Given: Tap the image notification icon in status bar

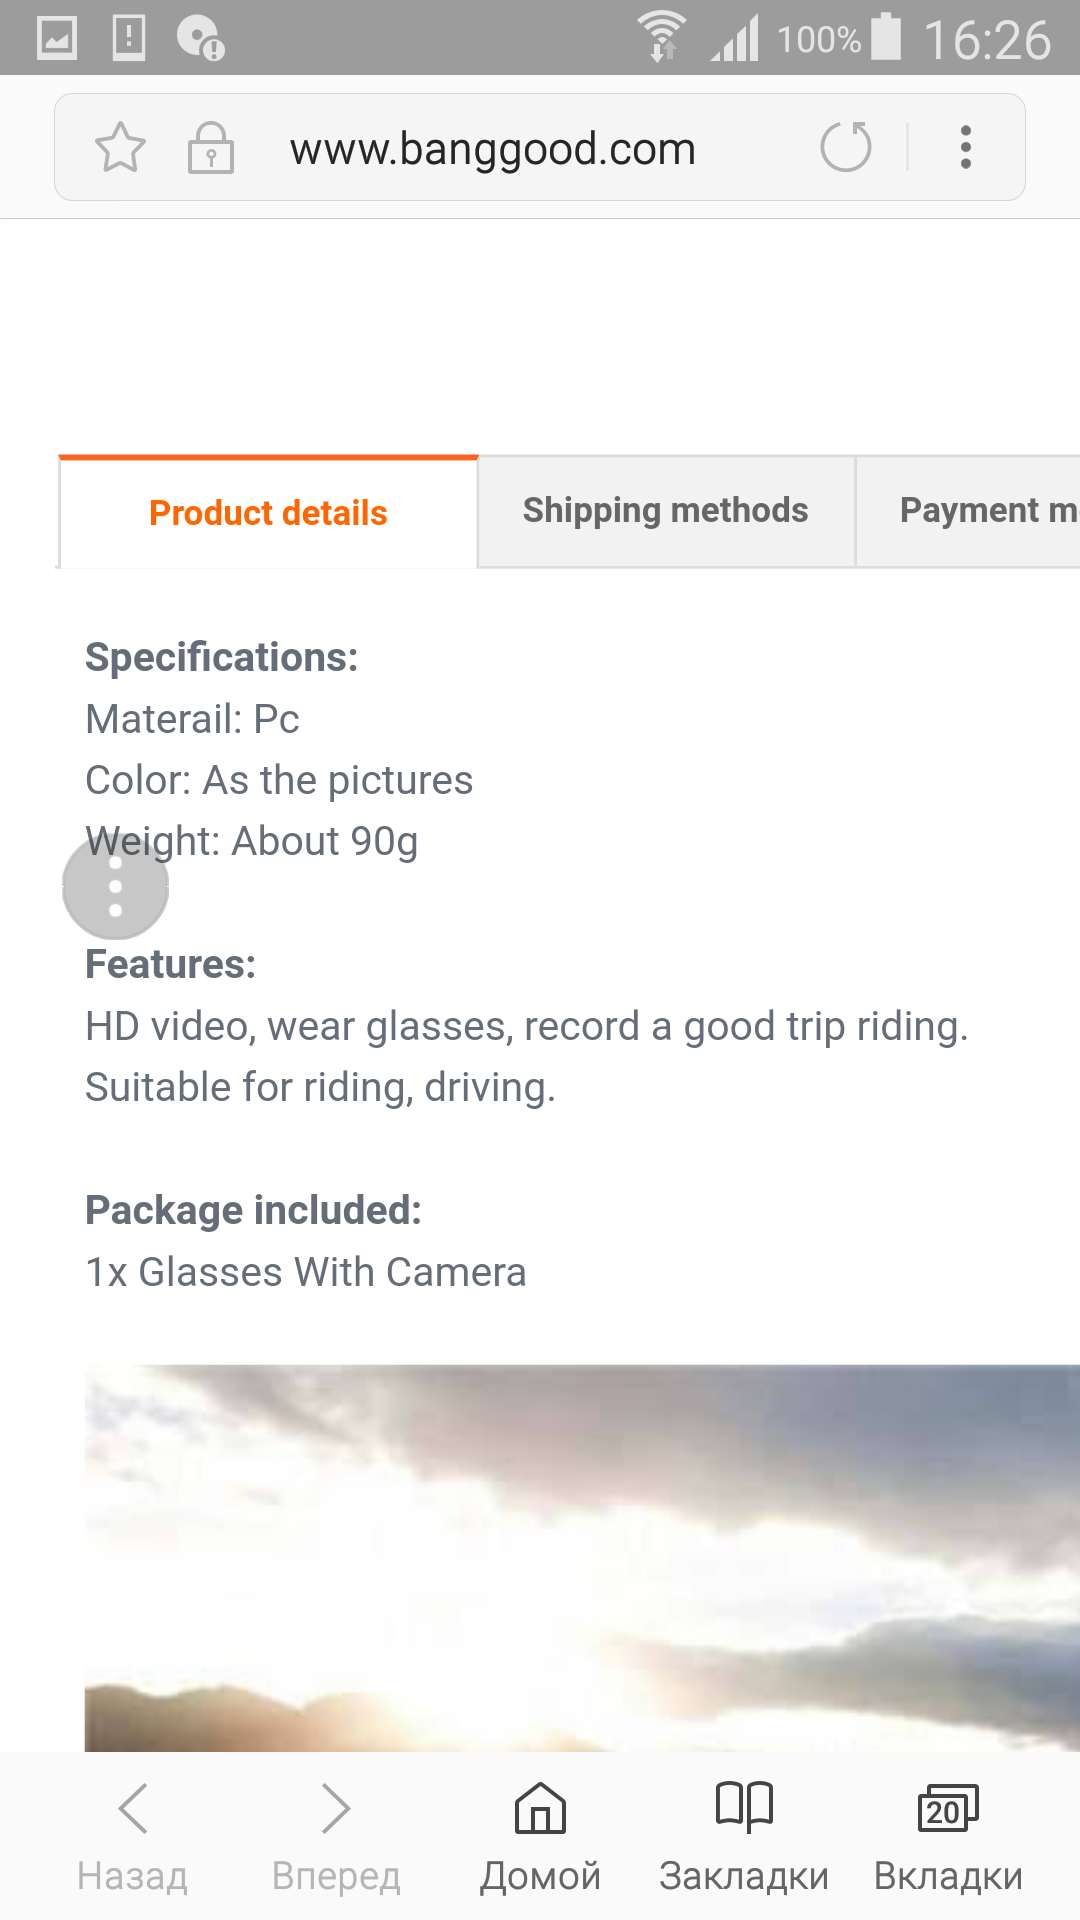Looking at the screenshot, I should click(57, 39).
